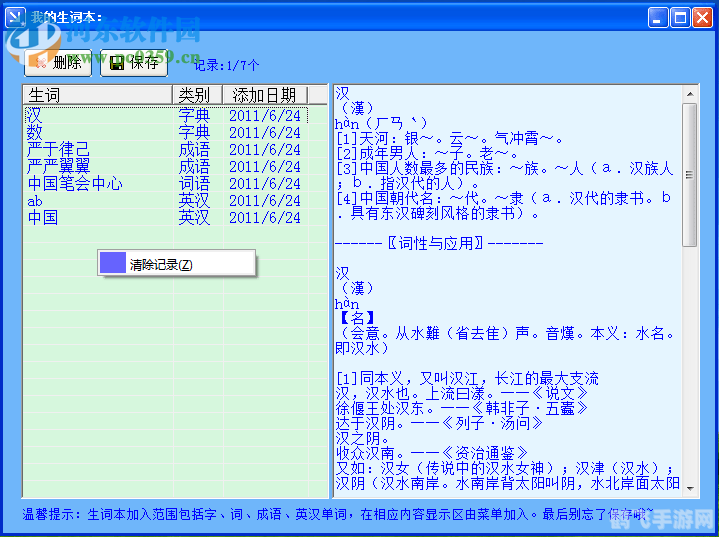
Task: Click the blue icon beside 清除记录
Action: (112, 262)
